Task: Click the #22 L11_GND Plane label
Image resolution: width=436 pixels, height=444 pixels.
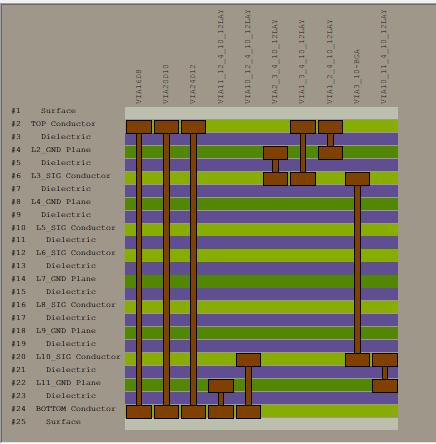Action: click(56, 383)
